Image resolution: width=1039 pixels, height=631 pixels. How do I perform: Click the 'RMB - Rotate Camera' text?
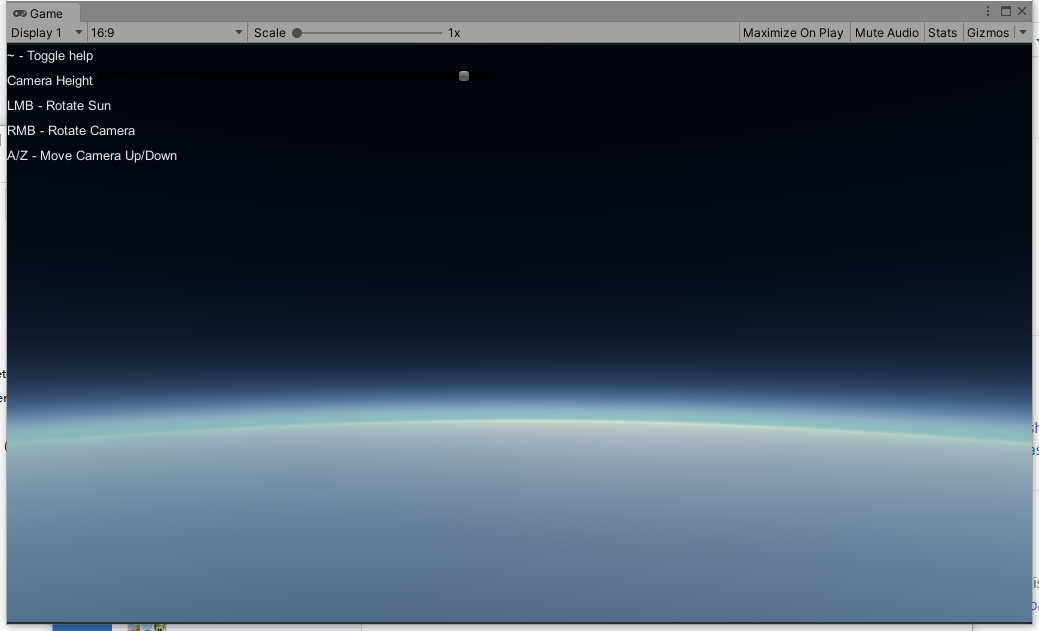pyautogui.click(x=71, y=131)
